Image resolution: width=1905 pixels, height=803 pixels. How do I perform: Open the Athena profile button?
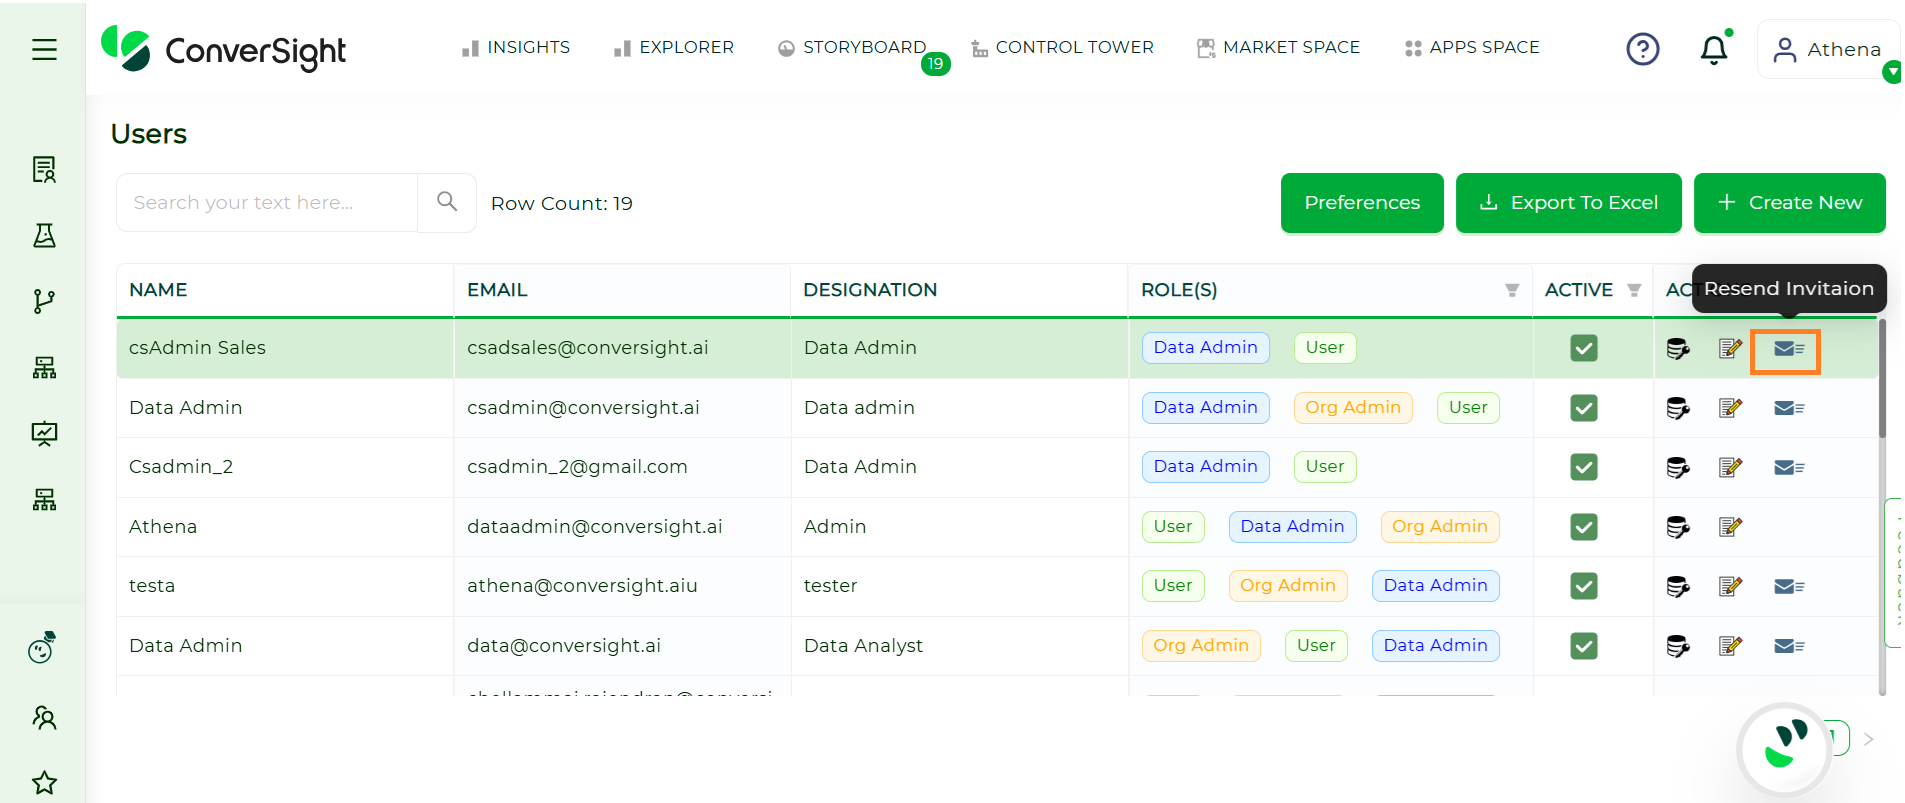(1828, 49)
